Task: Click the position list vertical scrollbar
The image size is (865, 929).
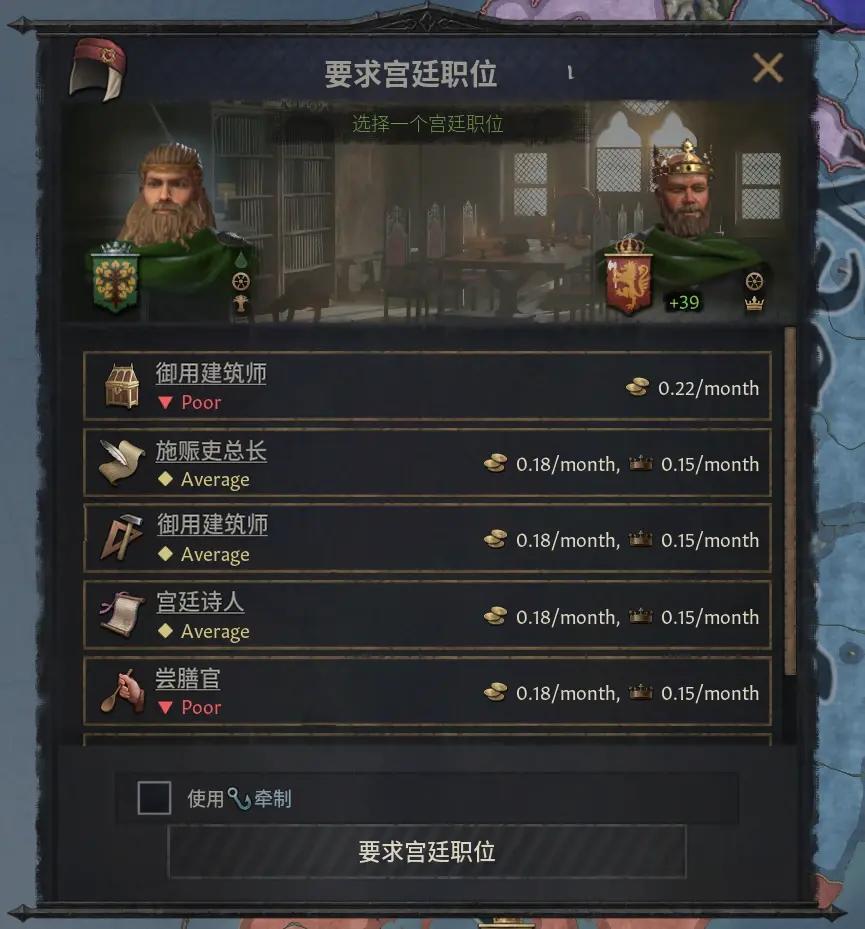Action: click(x=789, y=501)
